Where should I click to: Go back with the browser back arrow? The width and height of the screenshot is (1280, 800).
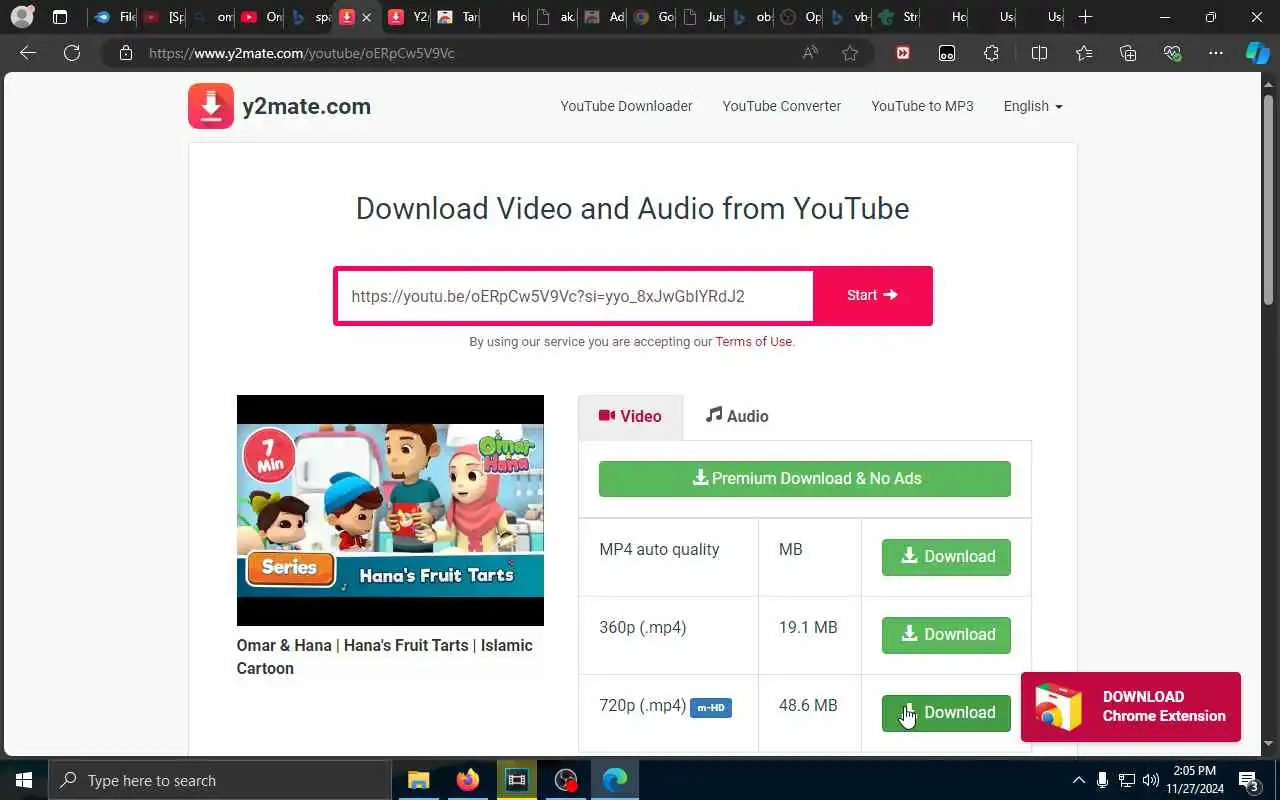click(x=28, y=53)
